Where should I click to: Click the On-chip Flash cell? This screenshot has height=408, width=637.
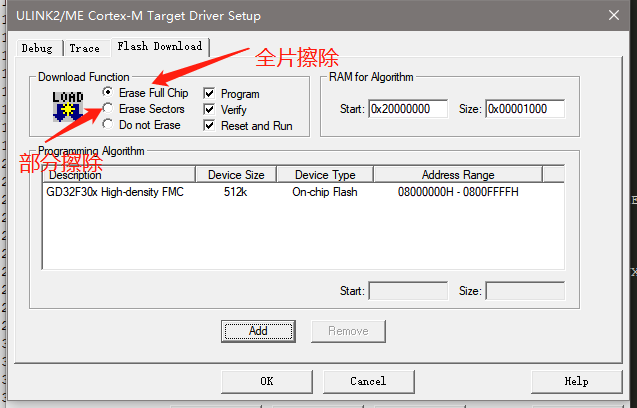[325, 192]
